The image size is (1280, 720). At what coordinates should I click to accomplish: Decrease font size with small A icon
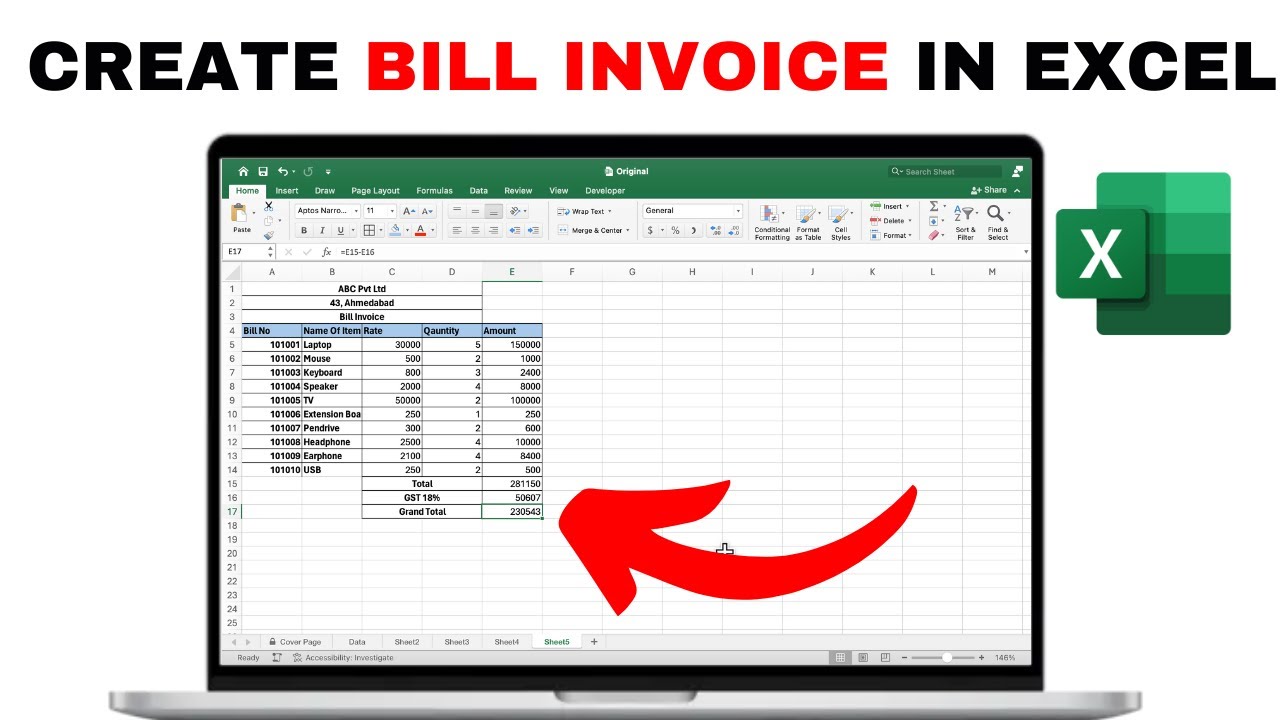427,211
